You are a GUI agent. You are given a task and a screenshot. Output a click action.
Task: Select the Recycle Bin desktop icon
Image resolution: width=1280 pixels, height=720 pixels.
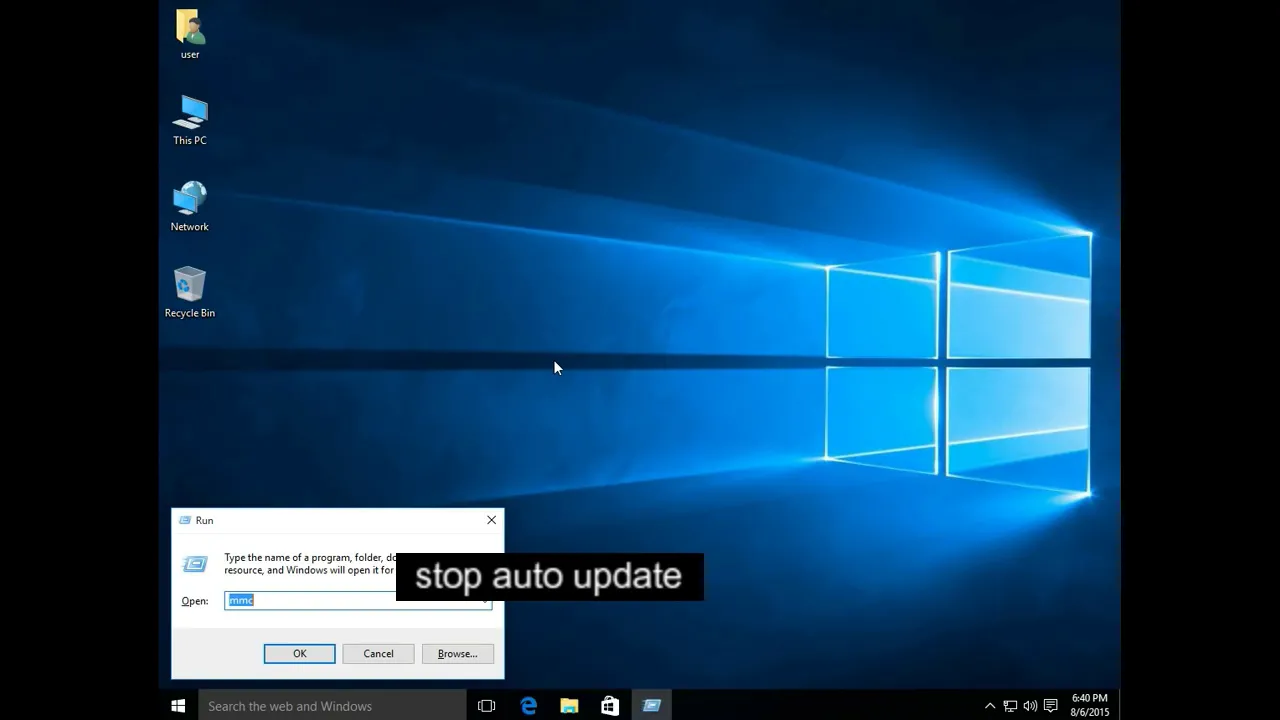coord(189,292)
